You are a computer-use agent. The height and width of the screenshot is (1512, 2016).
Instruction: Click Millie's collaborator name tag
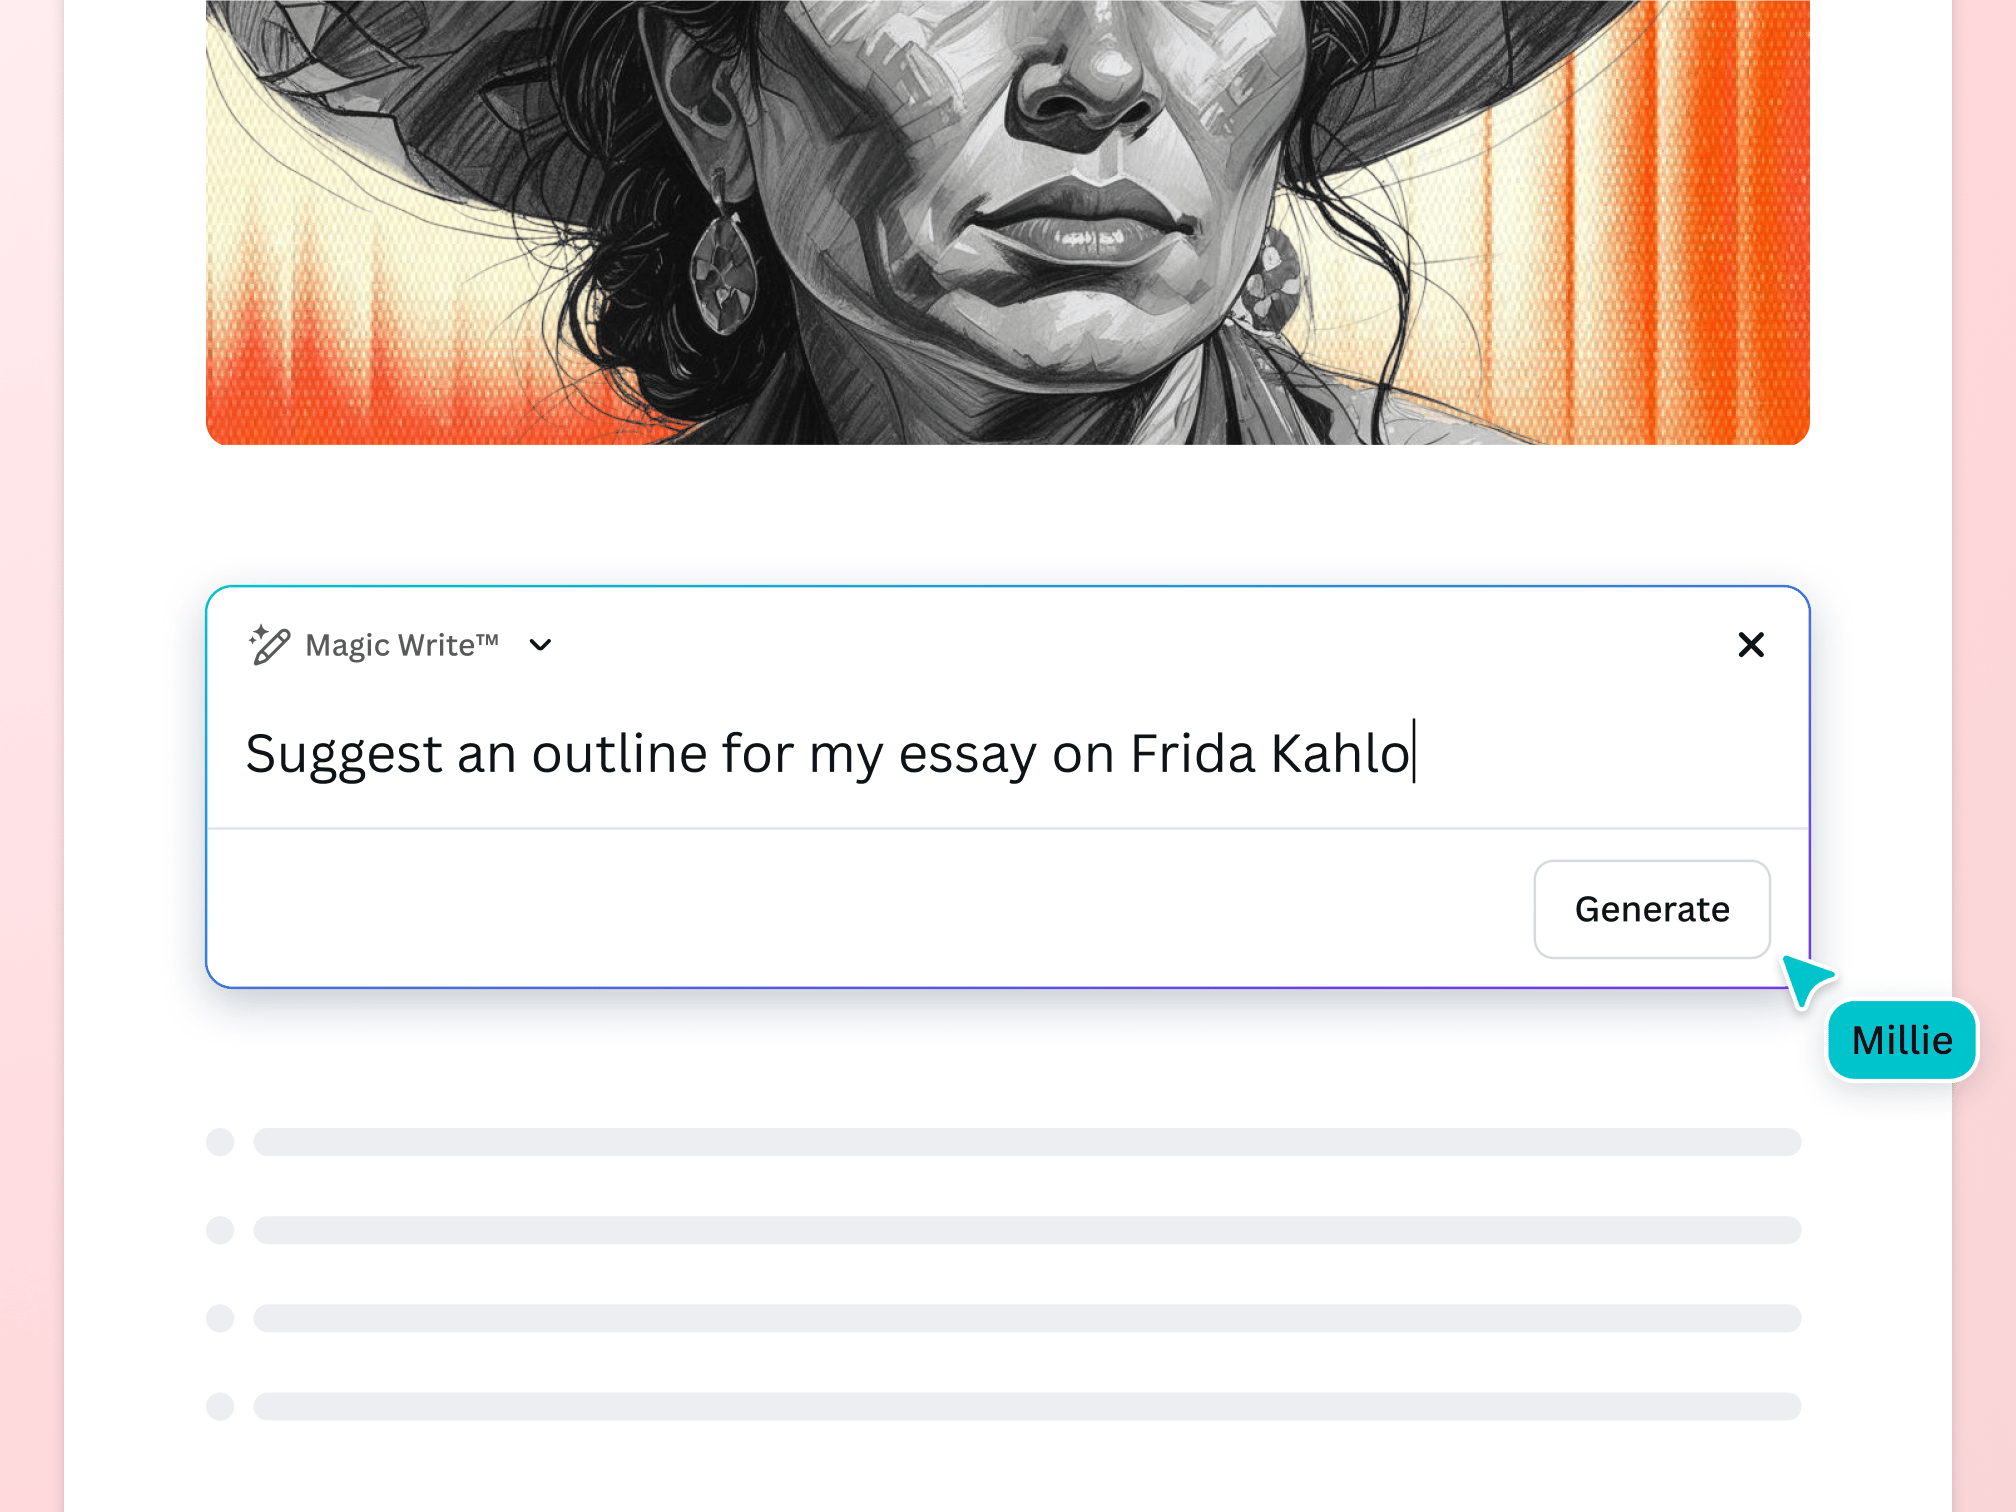[x=1901, y=1040]
